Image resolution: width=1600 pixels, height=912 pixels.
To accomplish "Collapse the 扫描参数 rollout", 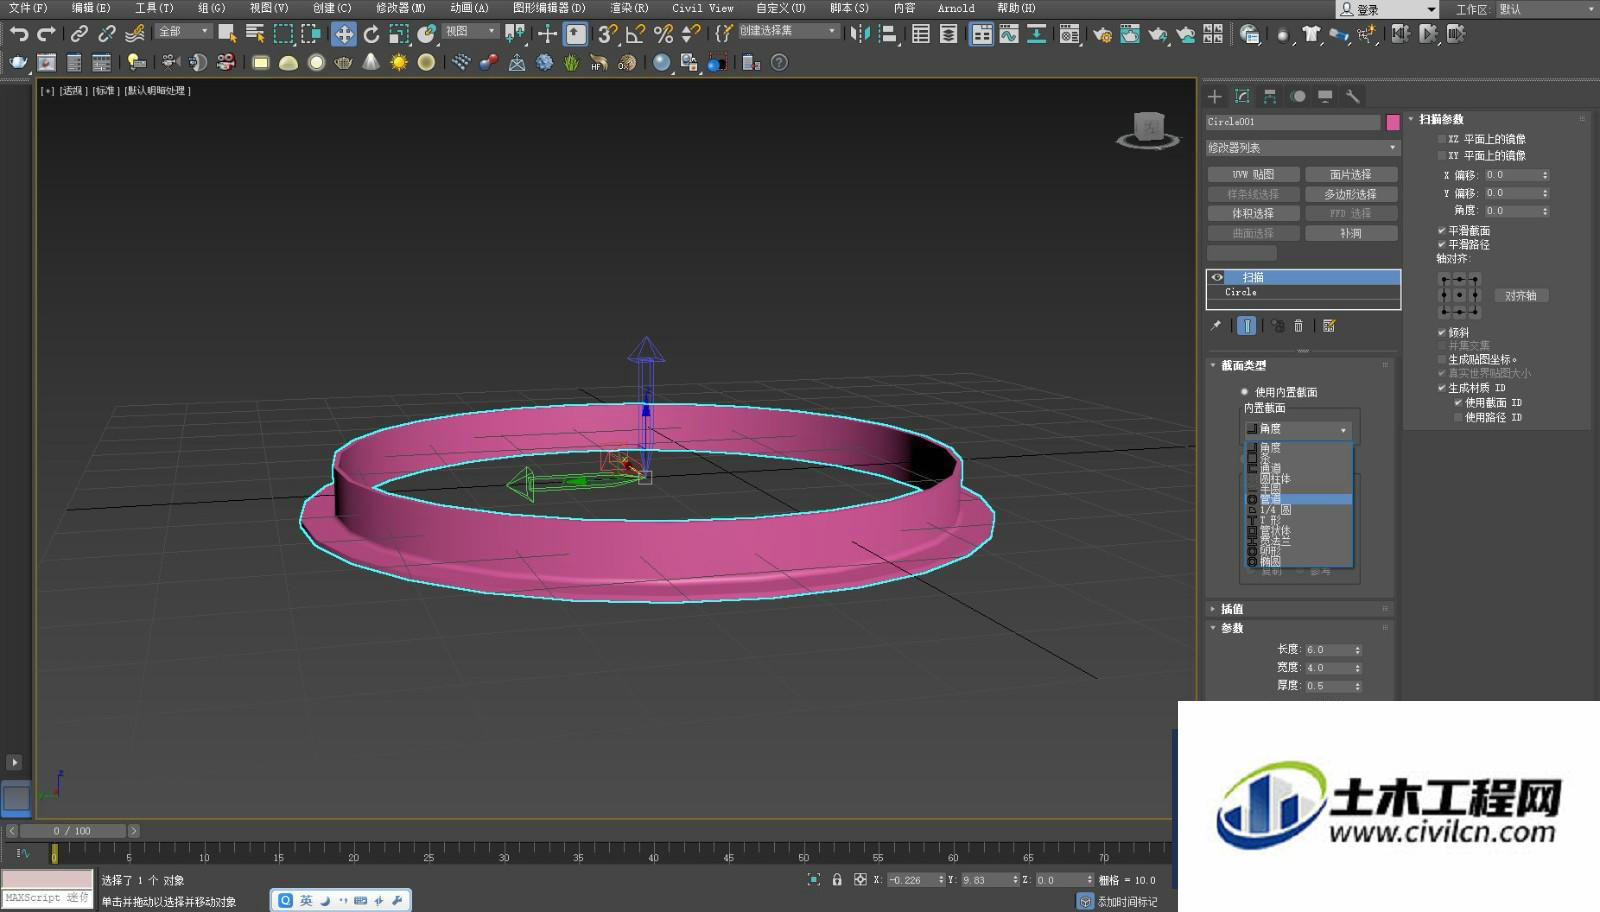I will [x=1441, y=119].
